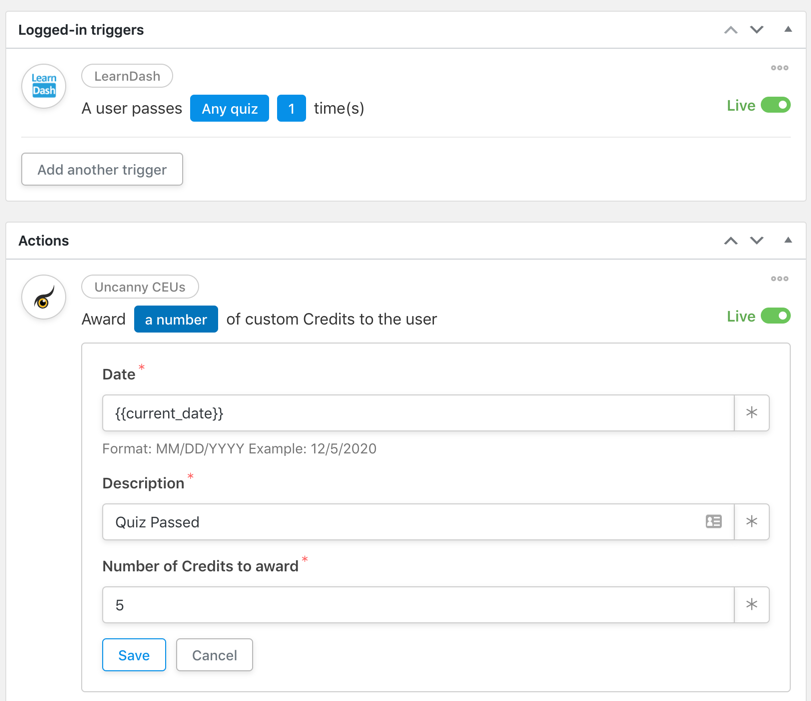Toggle the LearnDash trigger Live switch

[x=775, y=105]
